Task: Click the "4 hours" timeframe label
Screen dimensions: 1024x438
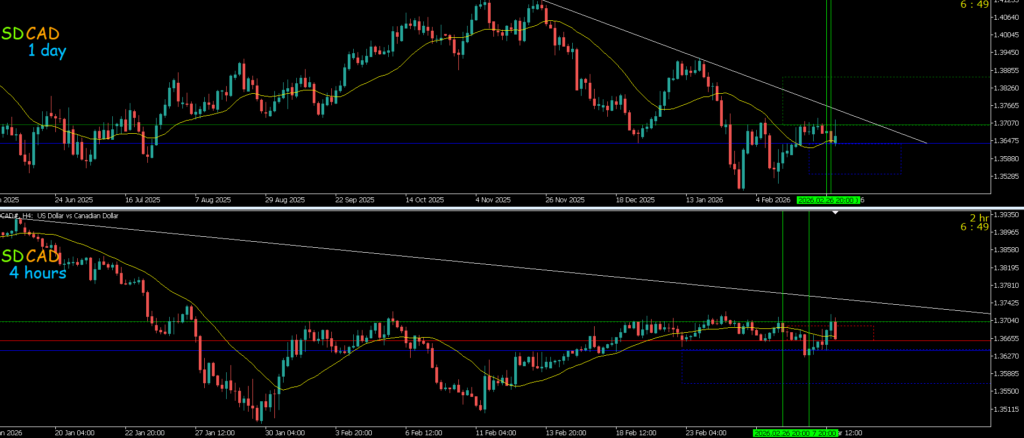Action: pyautogui.click(x=40, y=273)
